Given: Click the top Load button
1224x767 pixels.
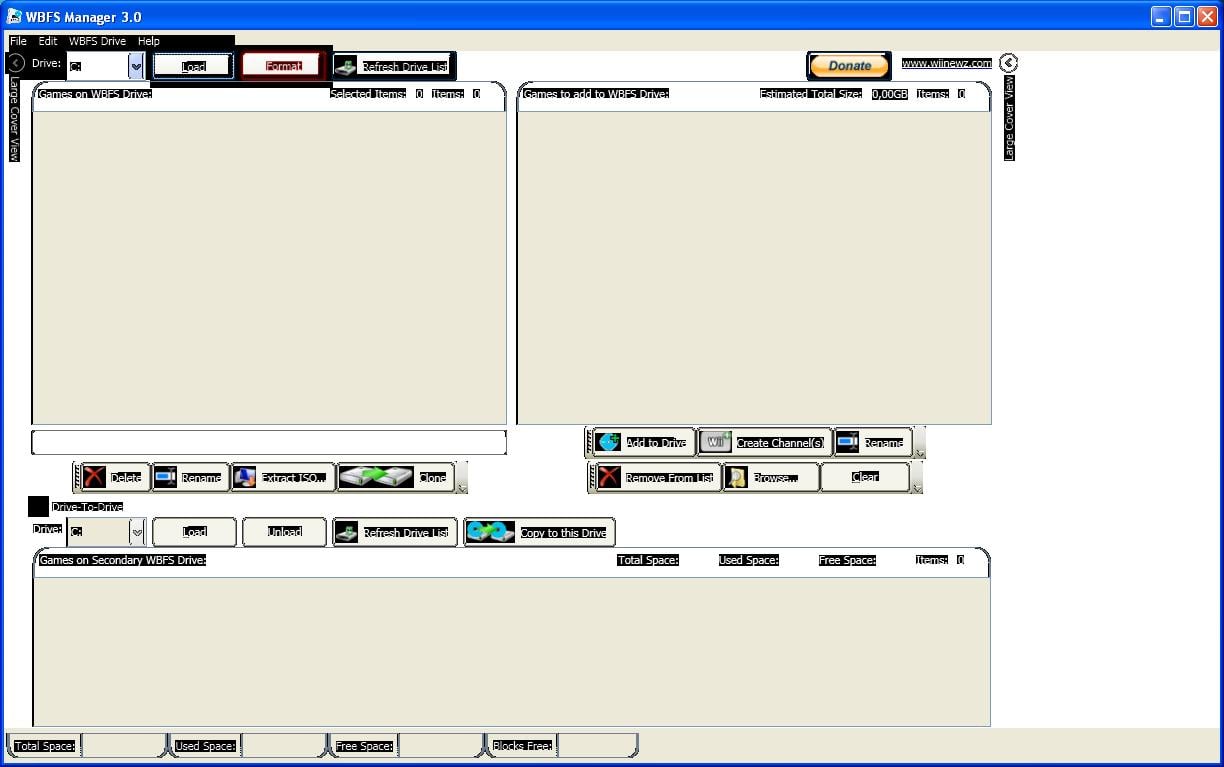Looking at the screenshot, I should [x=193, y=66].
